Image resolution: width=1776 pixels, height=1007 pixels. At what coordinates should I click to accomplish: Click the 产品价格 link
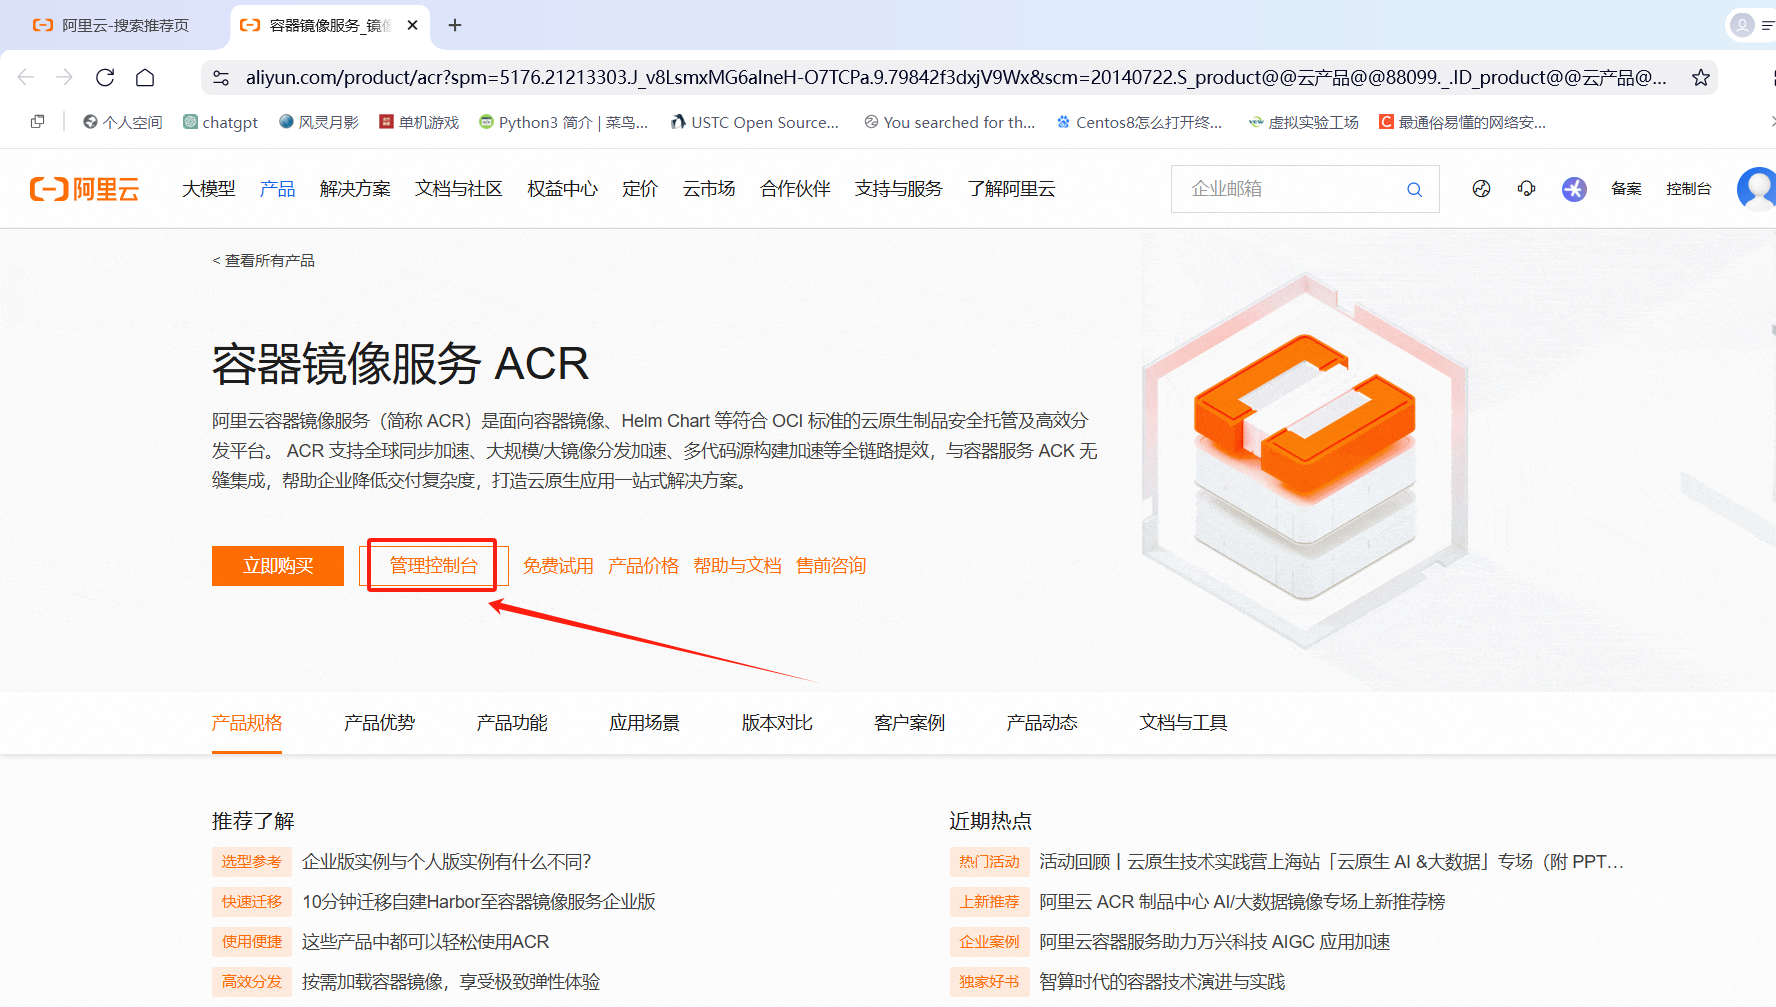tap(643, 566)
